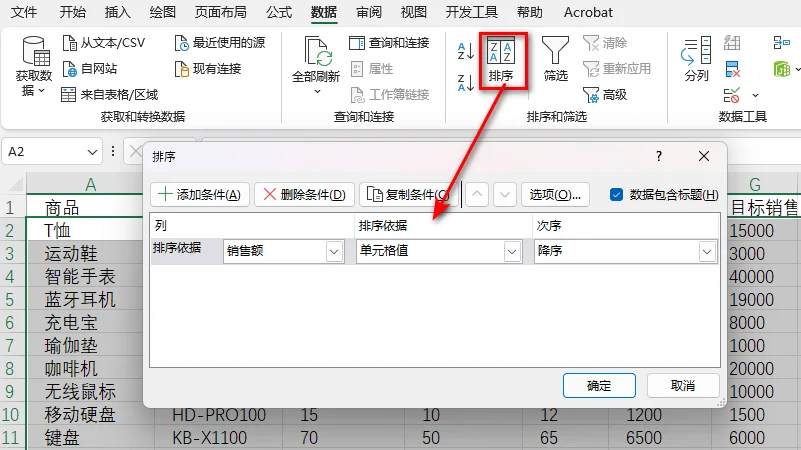Viewport: 801px width, 450px height.
Task: Click Add Level (添加条件) button
Action: (x=200, y=195)
